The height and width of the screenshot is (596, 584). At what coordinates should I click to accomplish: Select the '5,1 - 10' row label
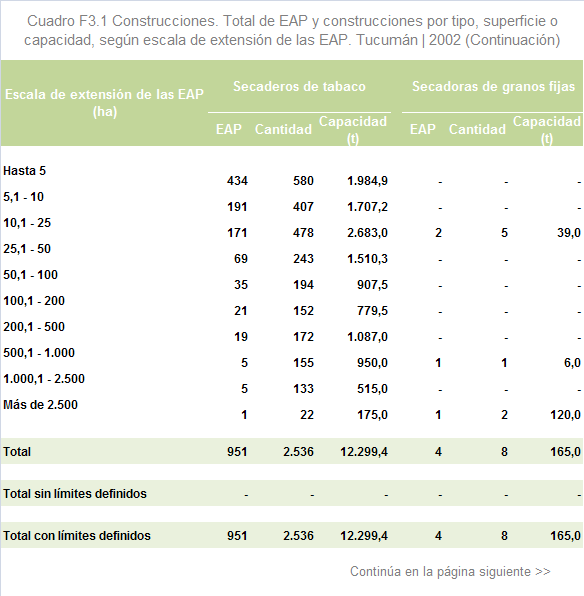23,197
